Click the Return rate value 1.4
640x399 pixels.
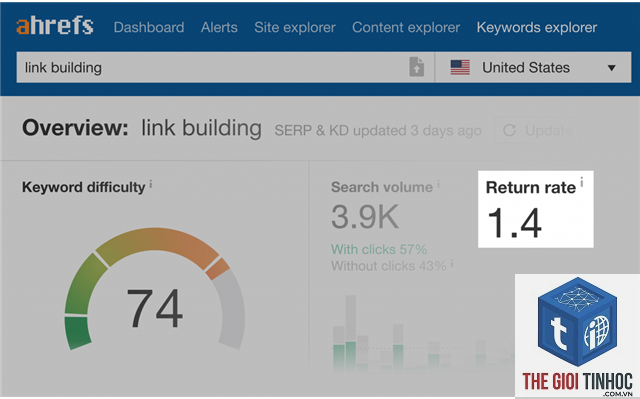click(x=514, y=222)
